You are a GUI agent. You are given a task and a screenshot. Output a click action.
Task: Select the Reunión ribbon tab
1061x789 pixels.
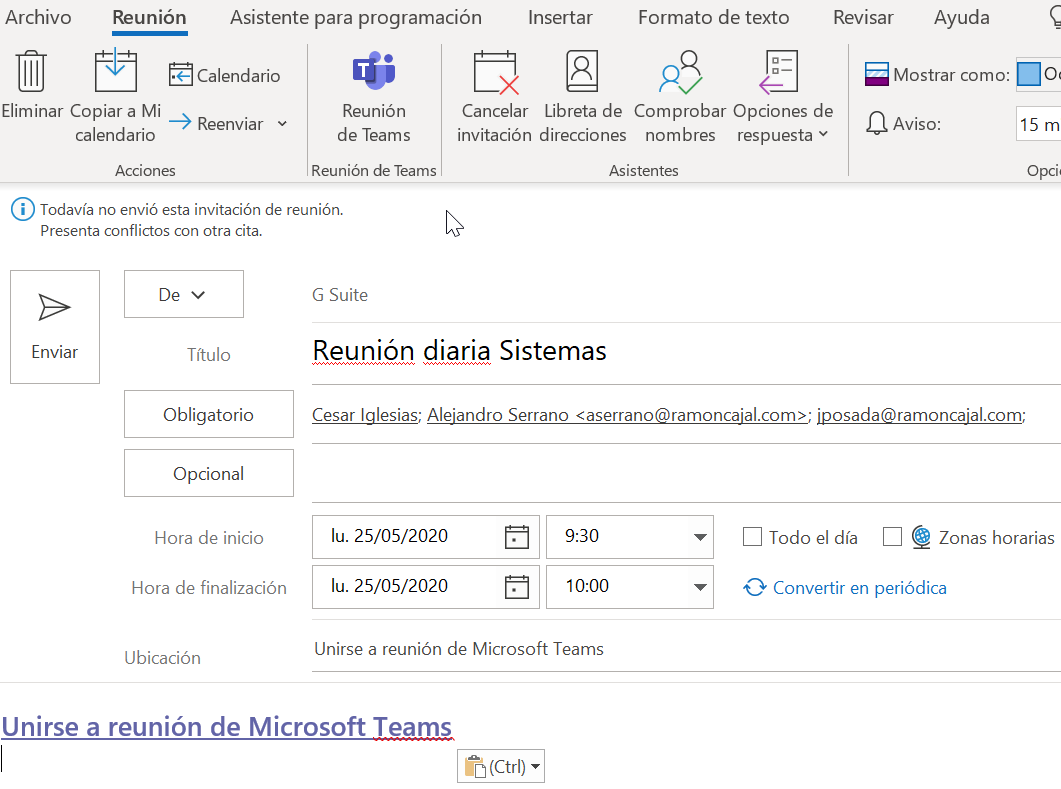[x=149, y=18]
